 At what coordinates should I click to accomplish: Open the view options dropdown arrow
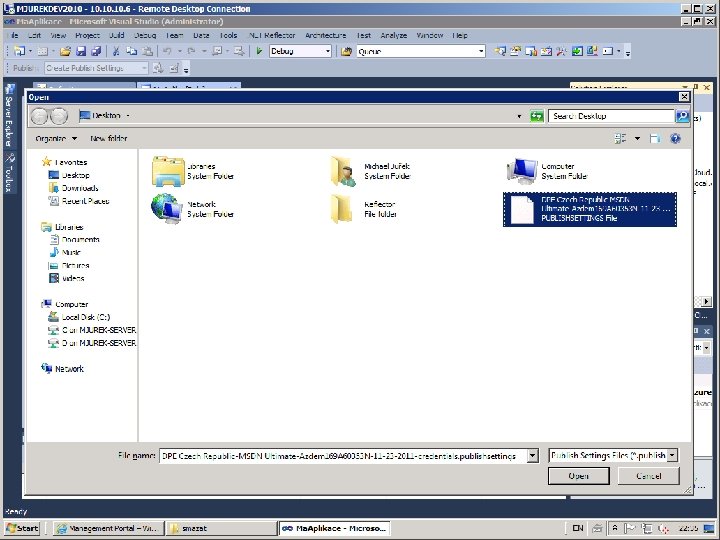637,138
